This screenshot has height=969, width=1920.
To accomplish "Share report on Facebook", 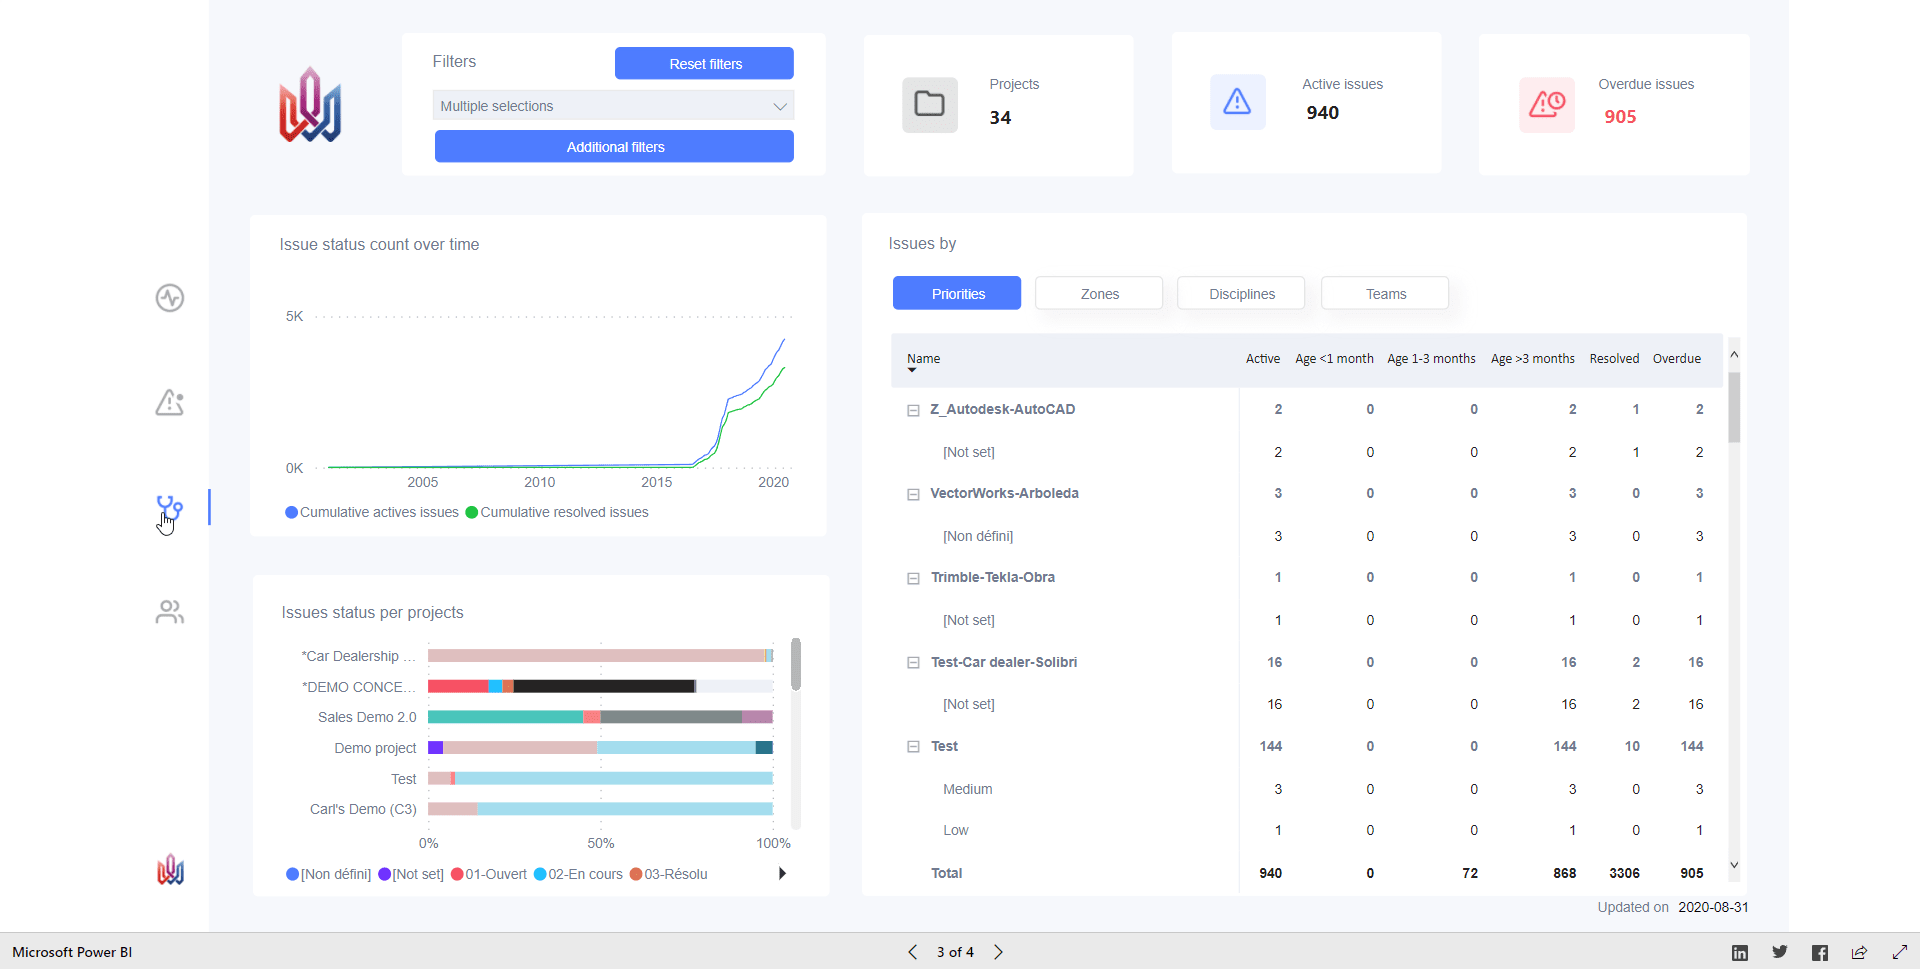I will tap(1820, 953).
